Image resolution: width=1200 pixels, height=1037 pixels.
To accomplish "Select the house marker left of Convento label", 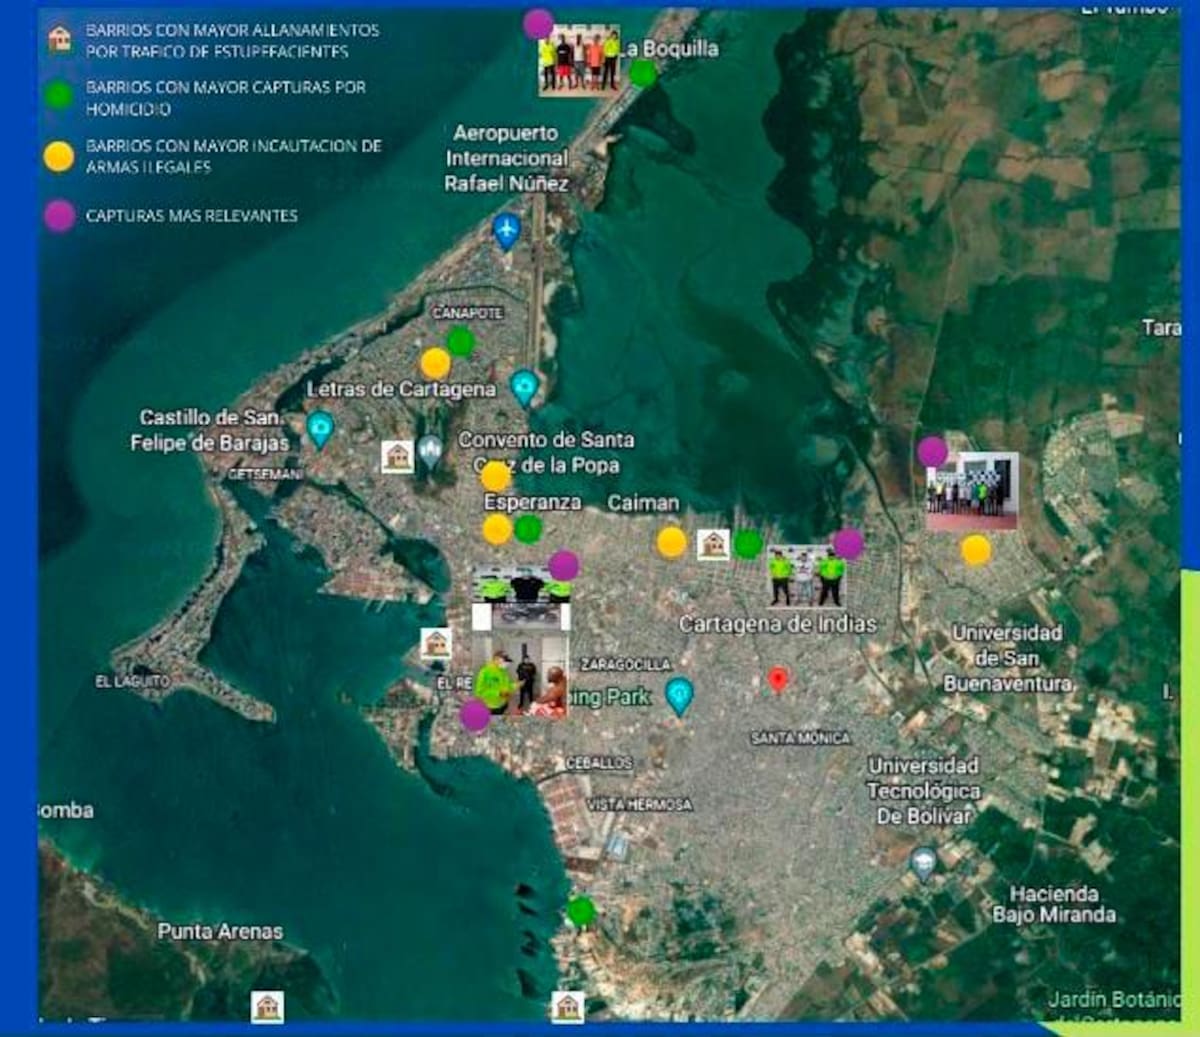I will [398, 456].
